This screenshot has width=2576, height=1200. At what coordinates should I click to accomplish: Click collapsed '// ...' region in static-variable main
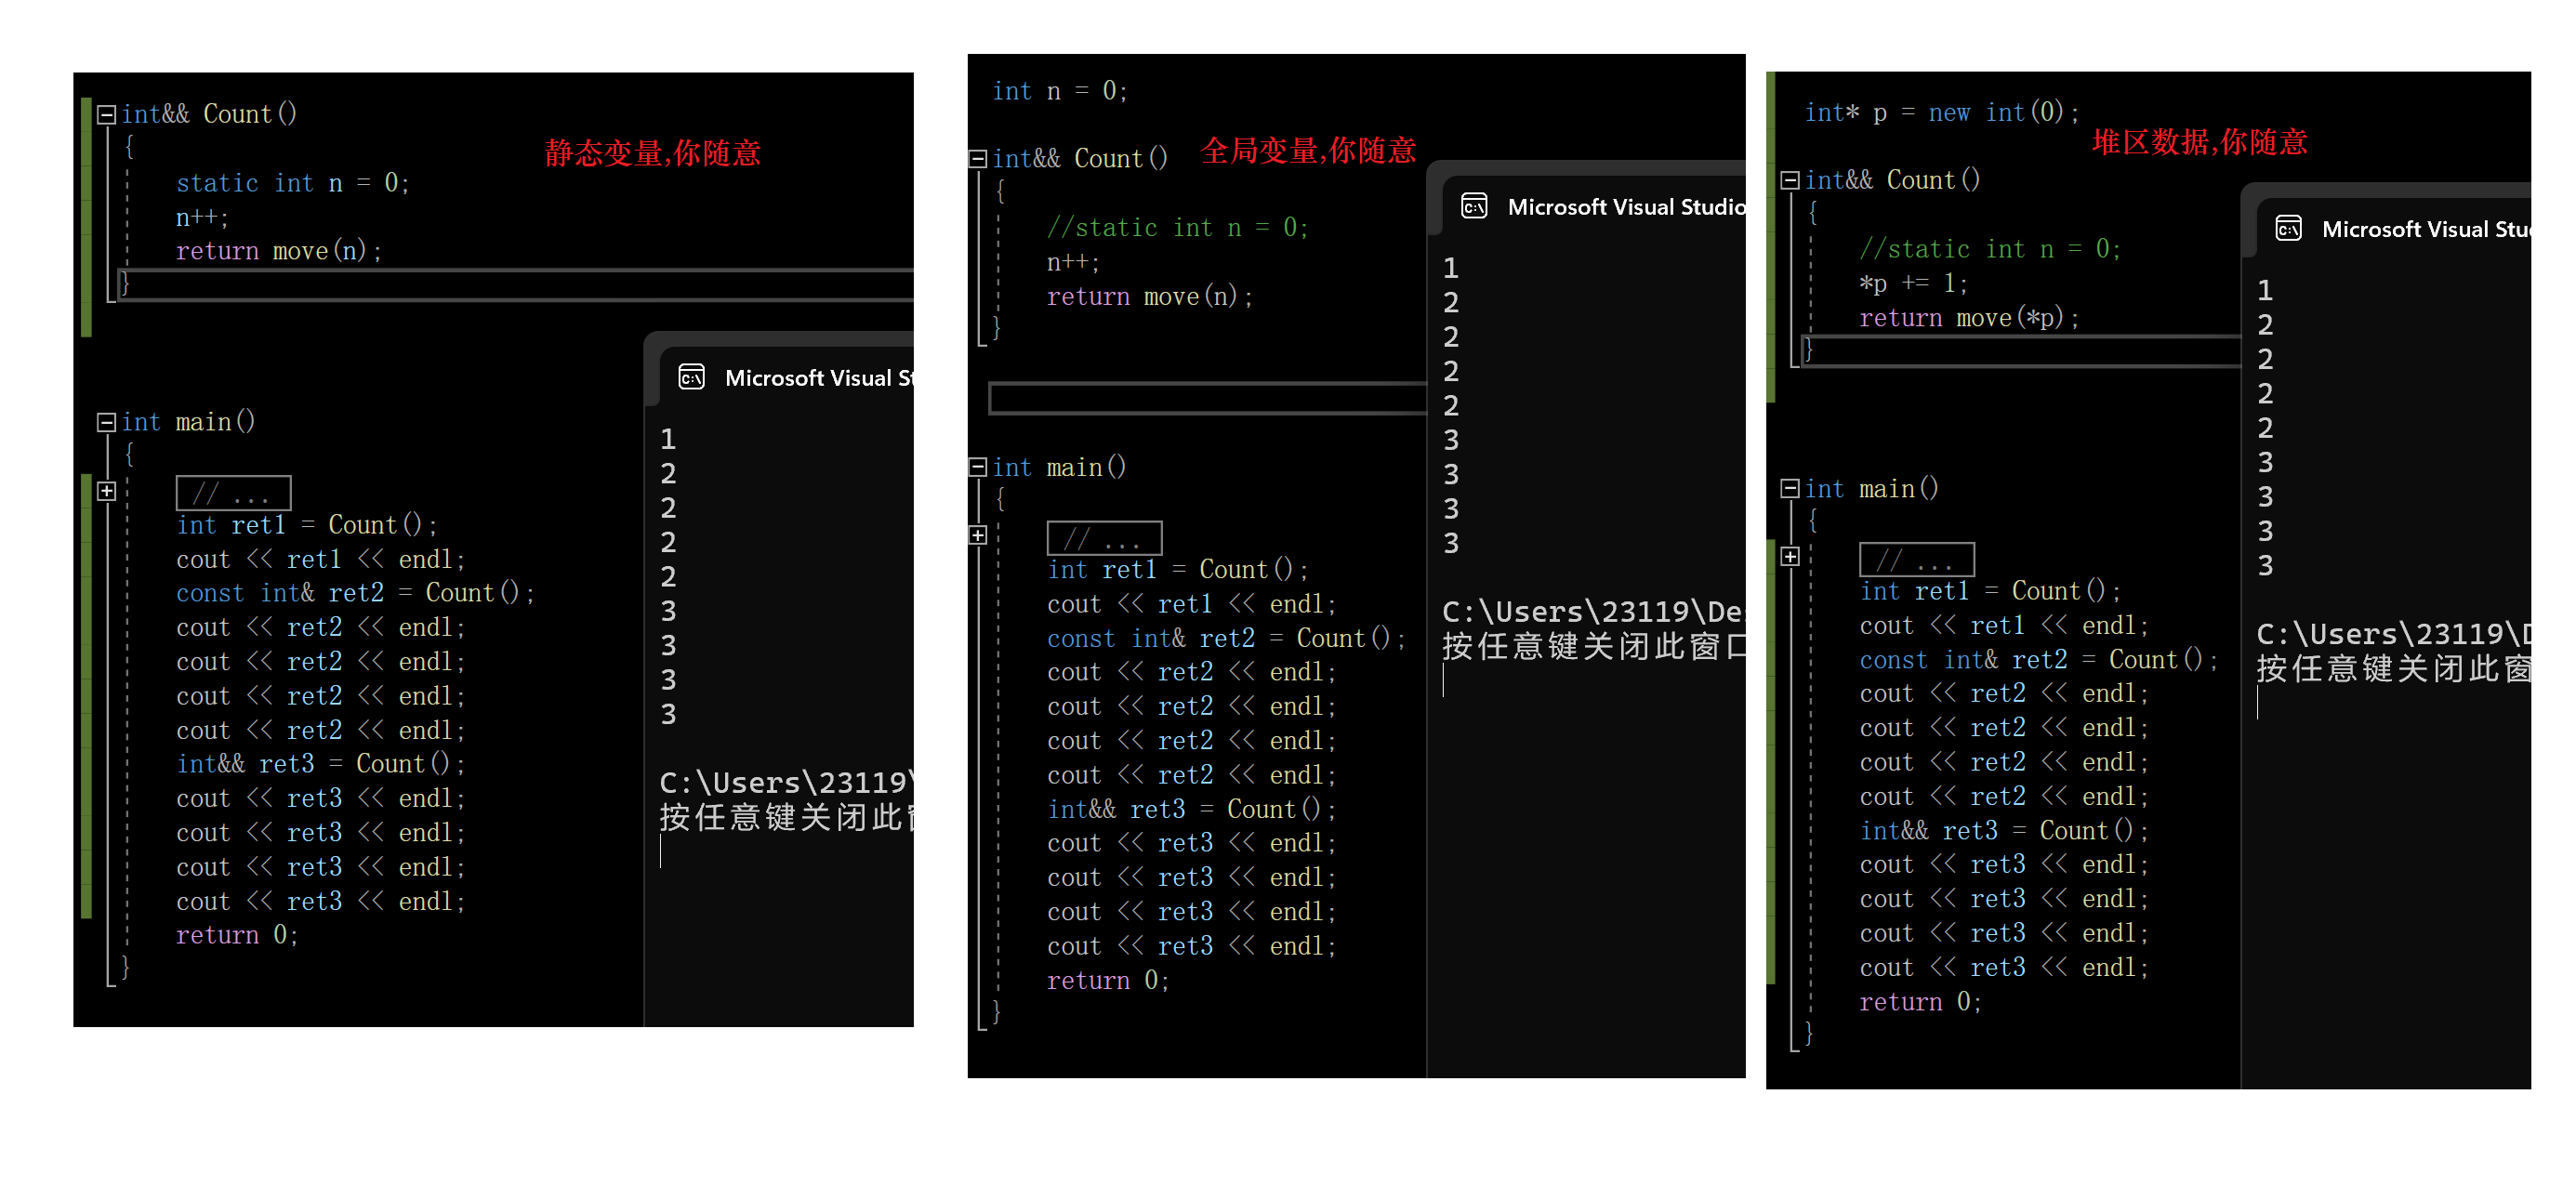(x=233, y=493)
